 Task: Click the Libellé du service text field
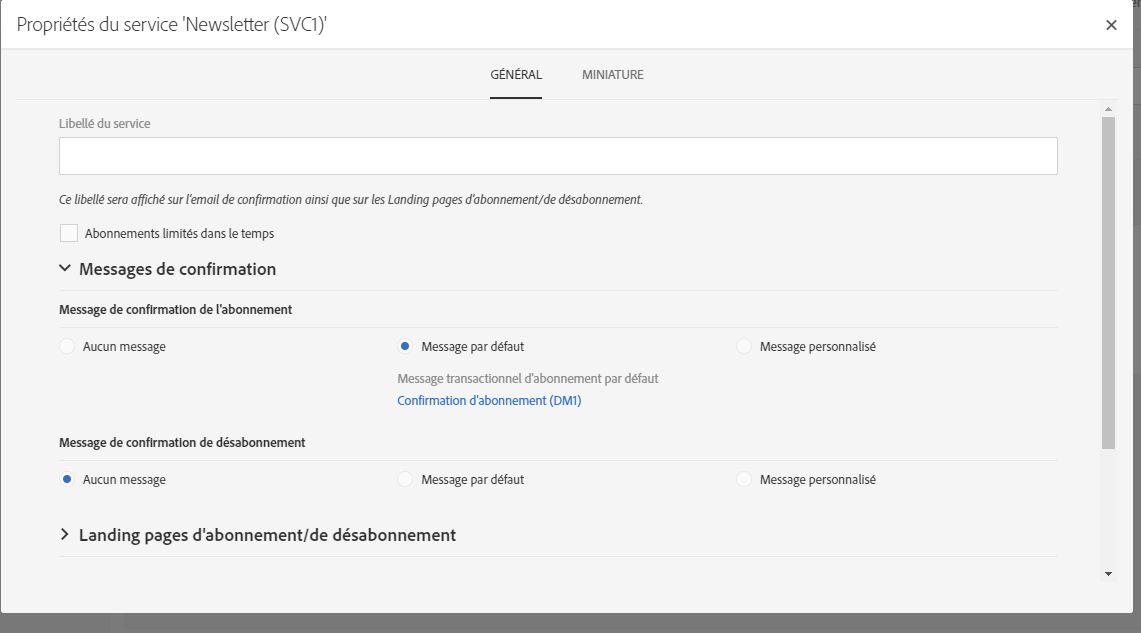[558, 156]
